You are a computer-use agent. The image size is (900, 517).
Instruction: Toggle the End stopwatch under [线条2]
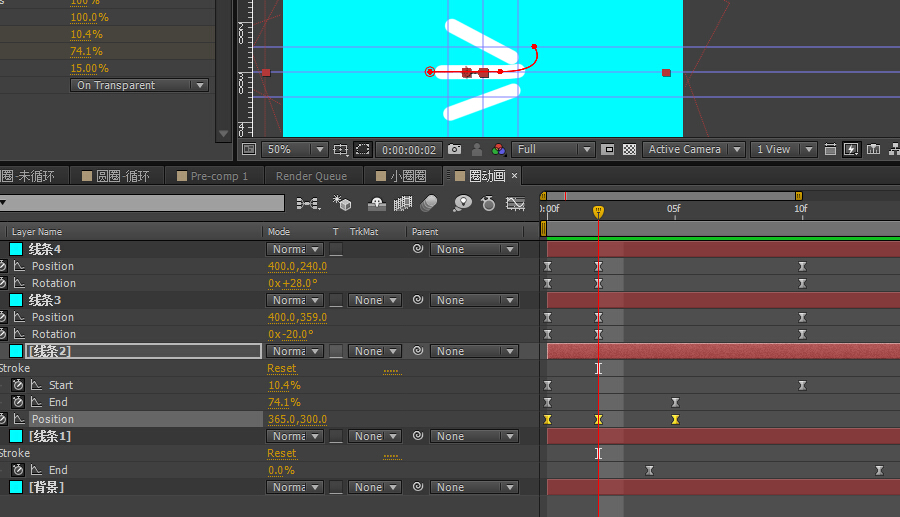[18, 402]
